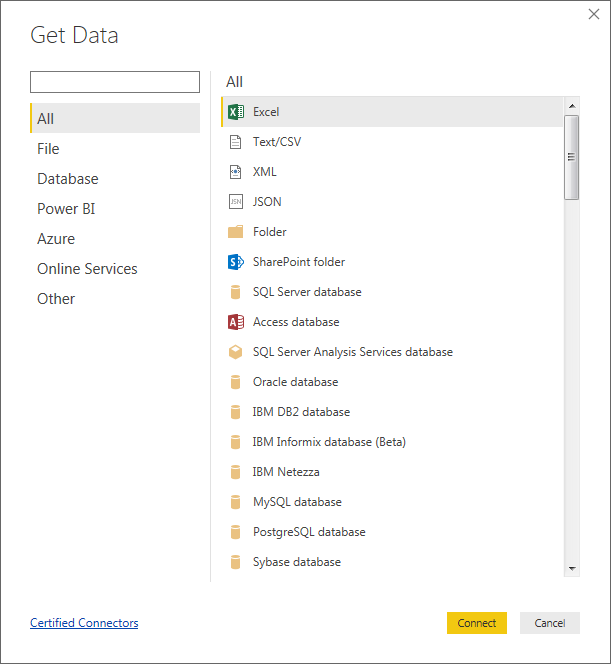611x664 pixels.
Task: Select Sybase database label
Action: (x=297, y=562)
